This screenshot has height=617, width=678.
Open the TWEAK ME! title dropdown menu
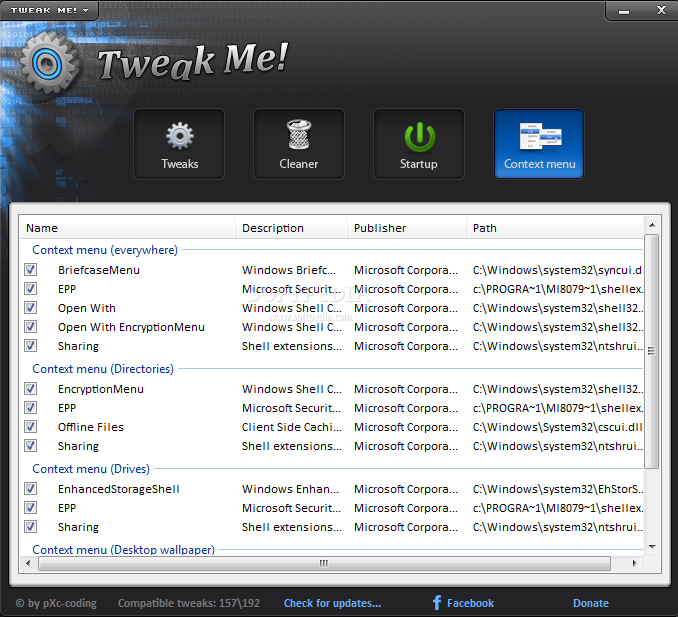[49, 10]
